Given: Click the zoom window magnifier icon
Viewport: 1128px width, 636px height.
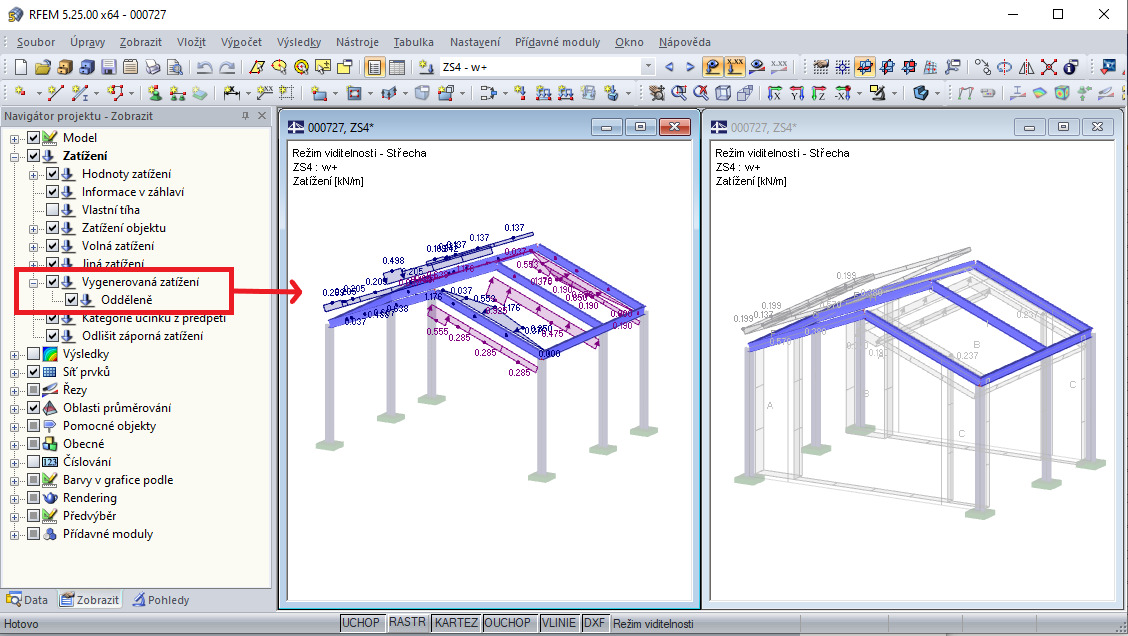Looking at the screenshot, I should pyautogui.click(x=678, y=92).
